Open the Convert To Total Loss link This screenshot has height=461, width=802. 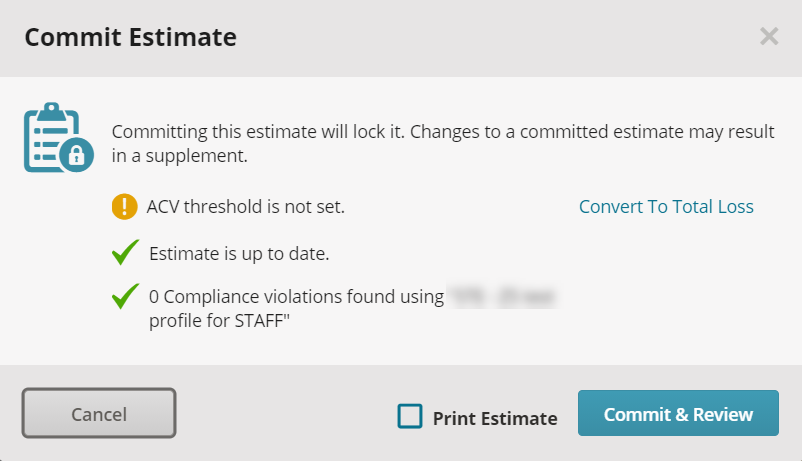(x=666, y=207)
